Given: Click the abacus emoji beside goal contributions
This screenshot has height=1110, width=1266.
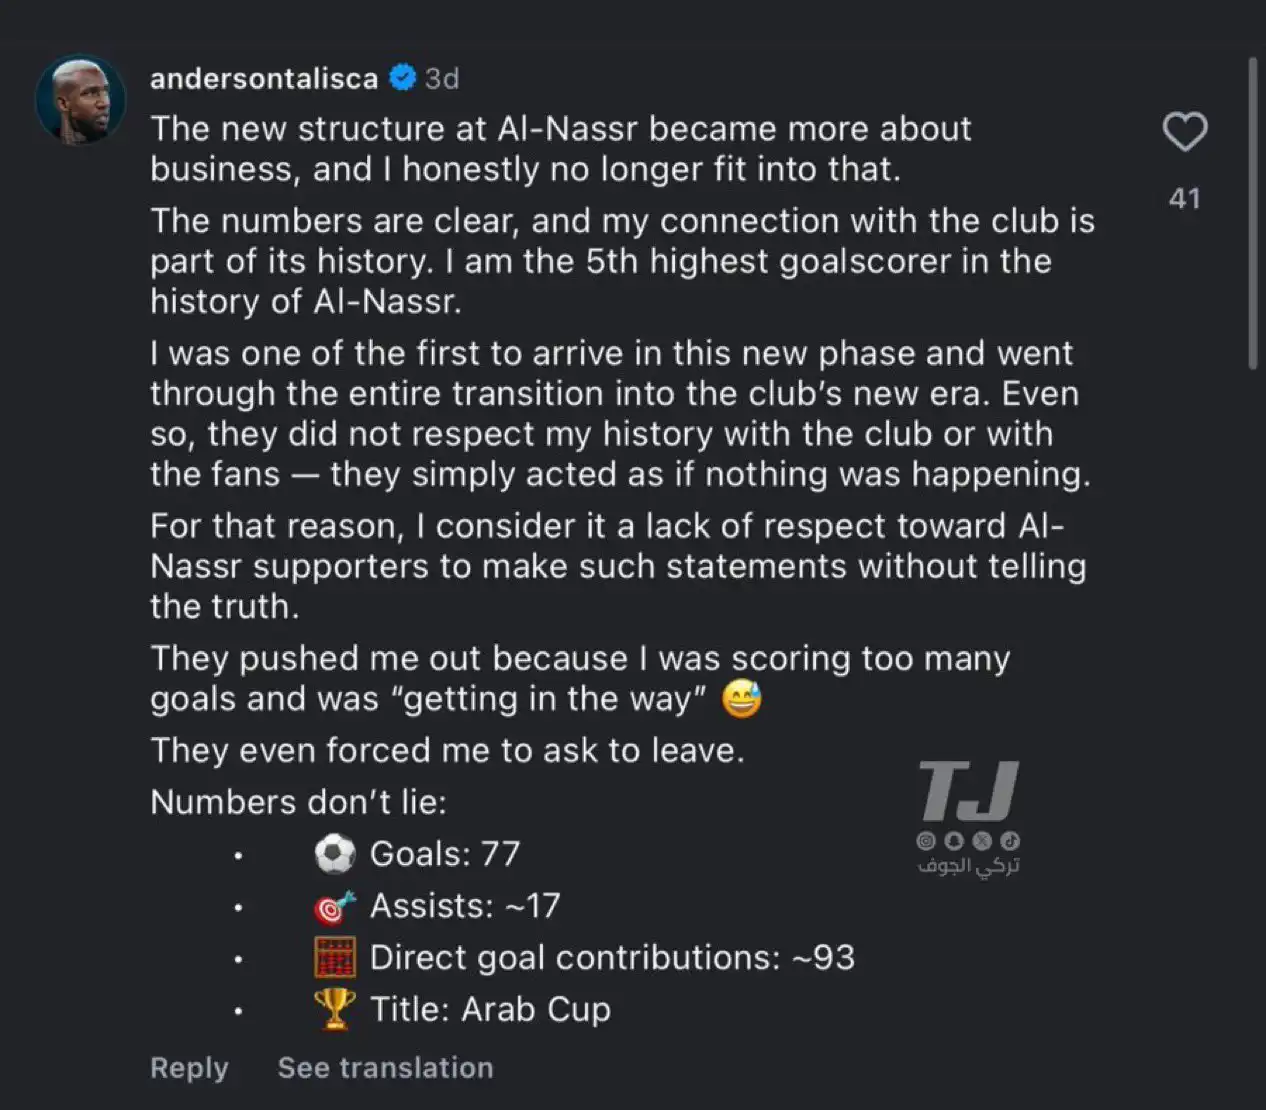Looking at the screenshot, I should point(334,958).
